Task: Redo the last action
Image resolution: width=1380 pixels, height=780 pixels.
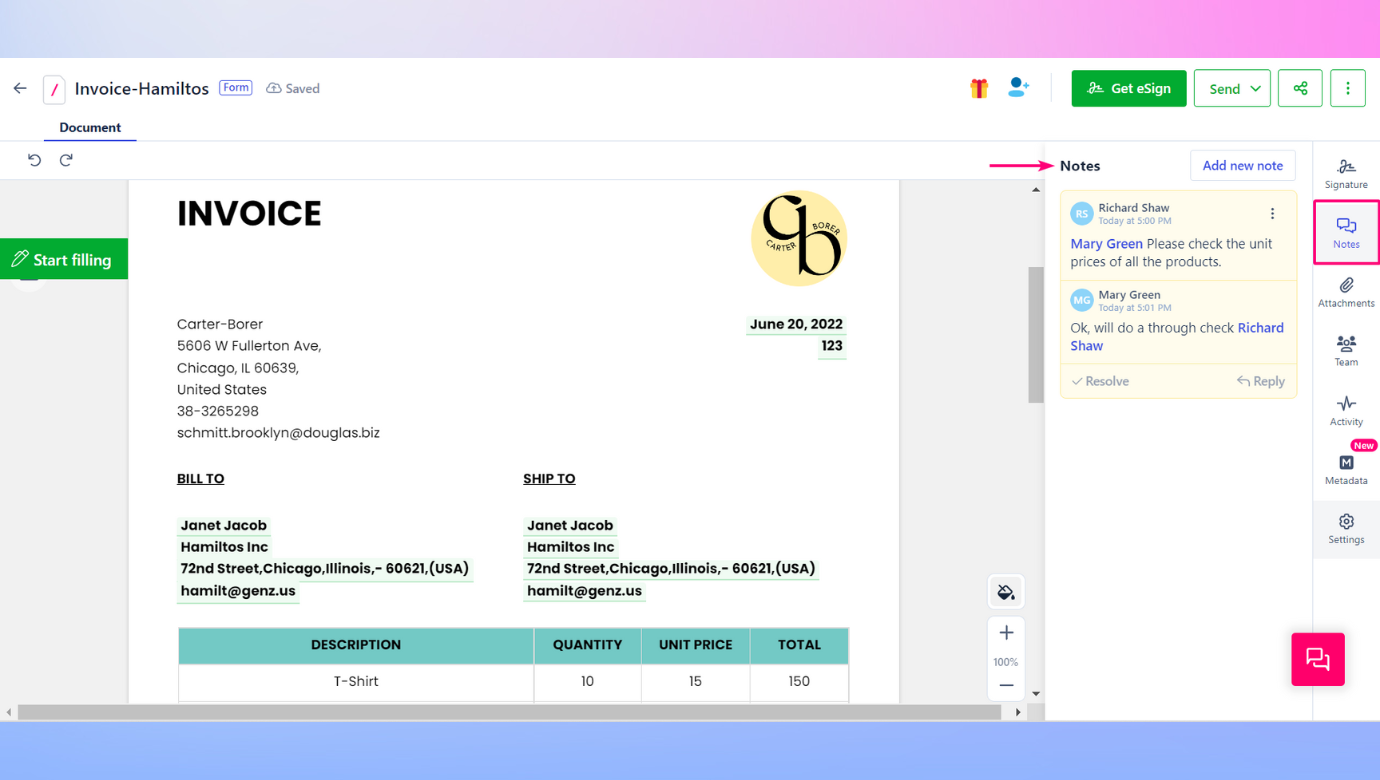Action: (65, 159)
